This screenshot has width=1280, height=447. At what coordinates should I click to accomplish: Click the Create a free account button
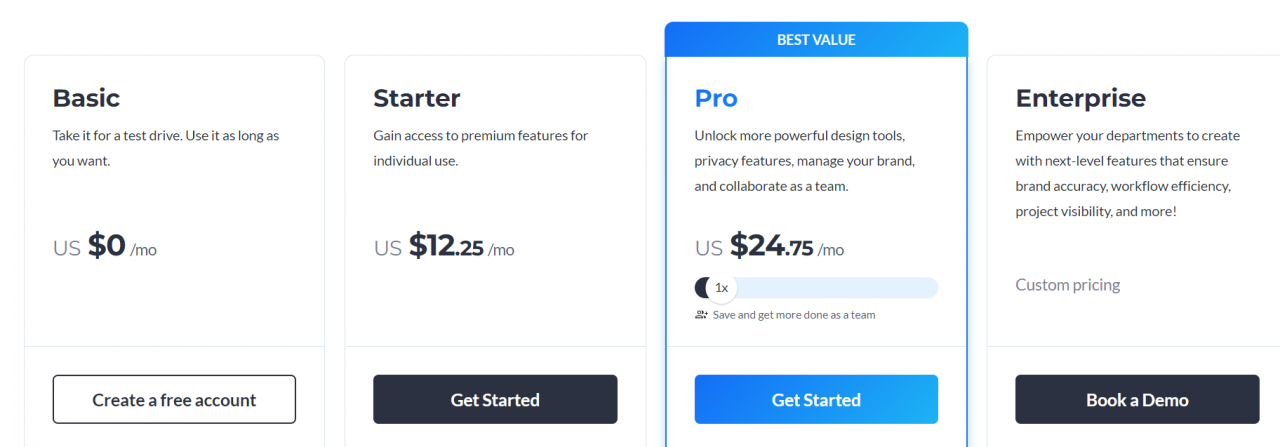tap(174, 400)
